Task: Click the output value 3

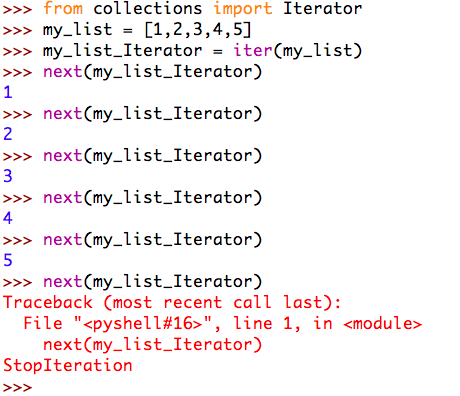Action: (8, 176)
